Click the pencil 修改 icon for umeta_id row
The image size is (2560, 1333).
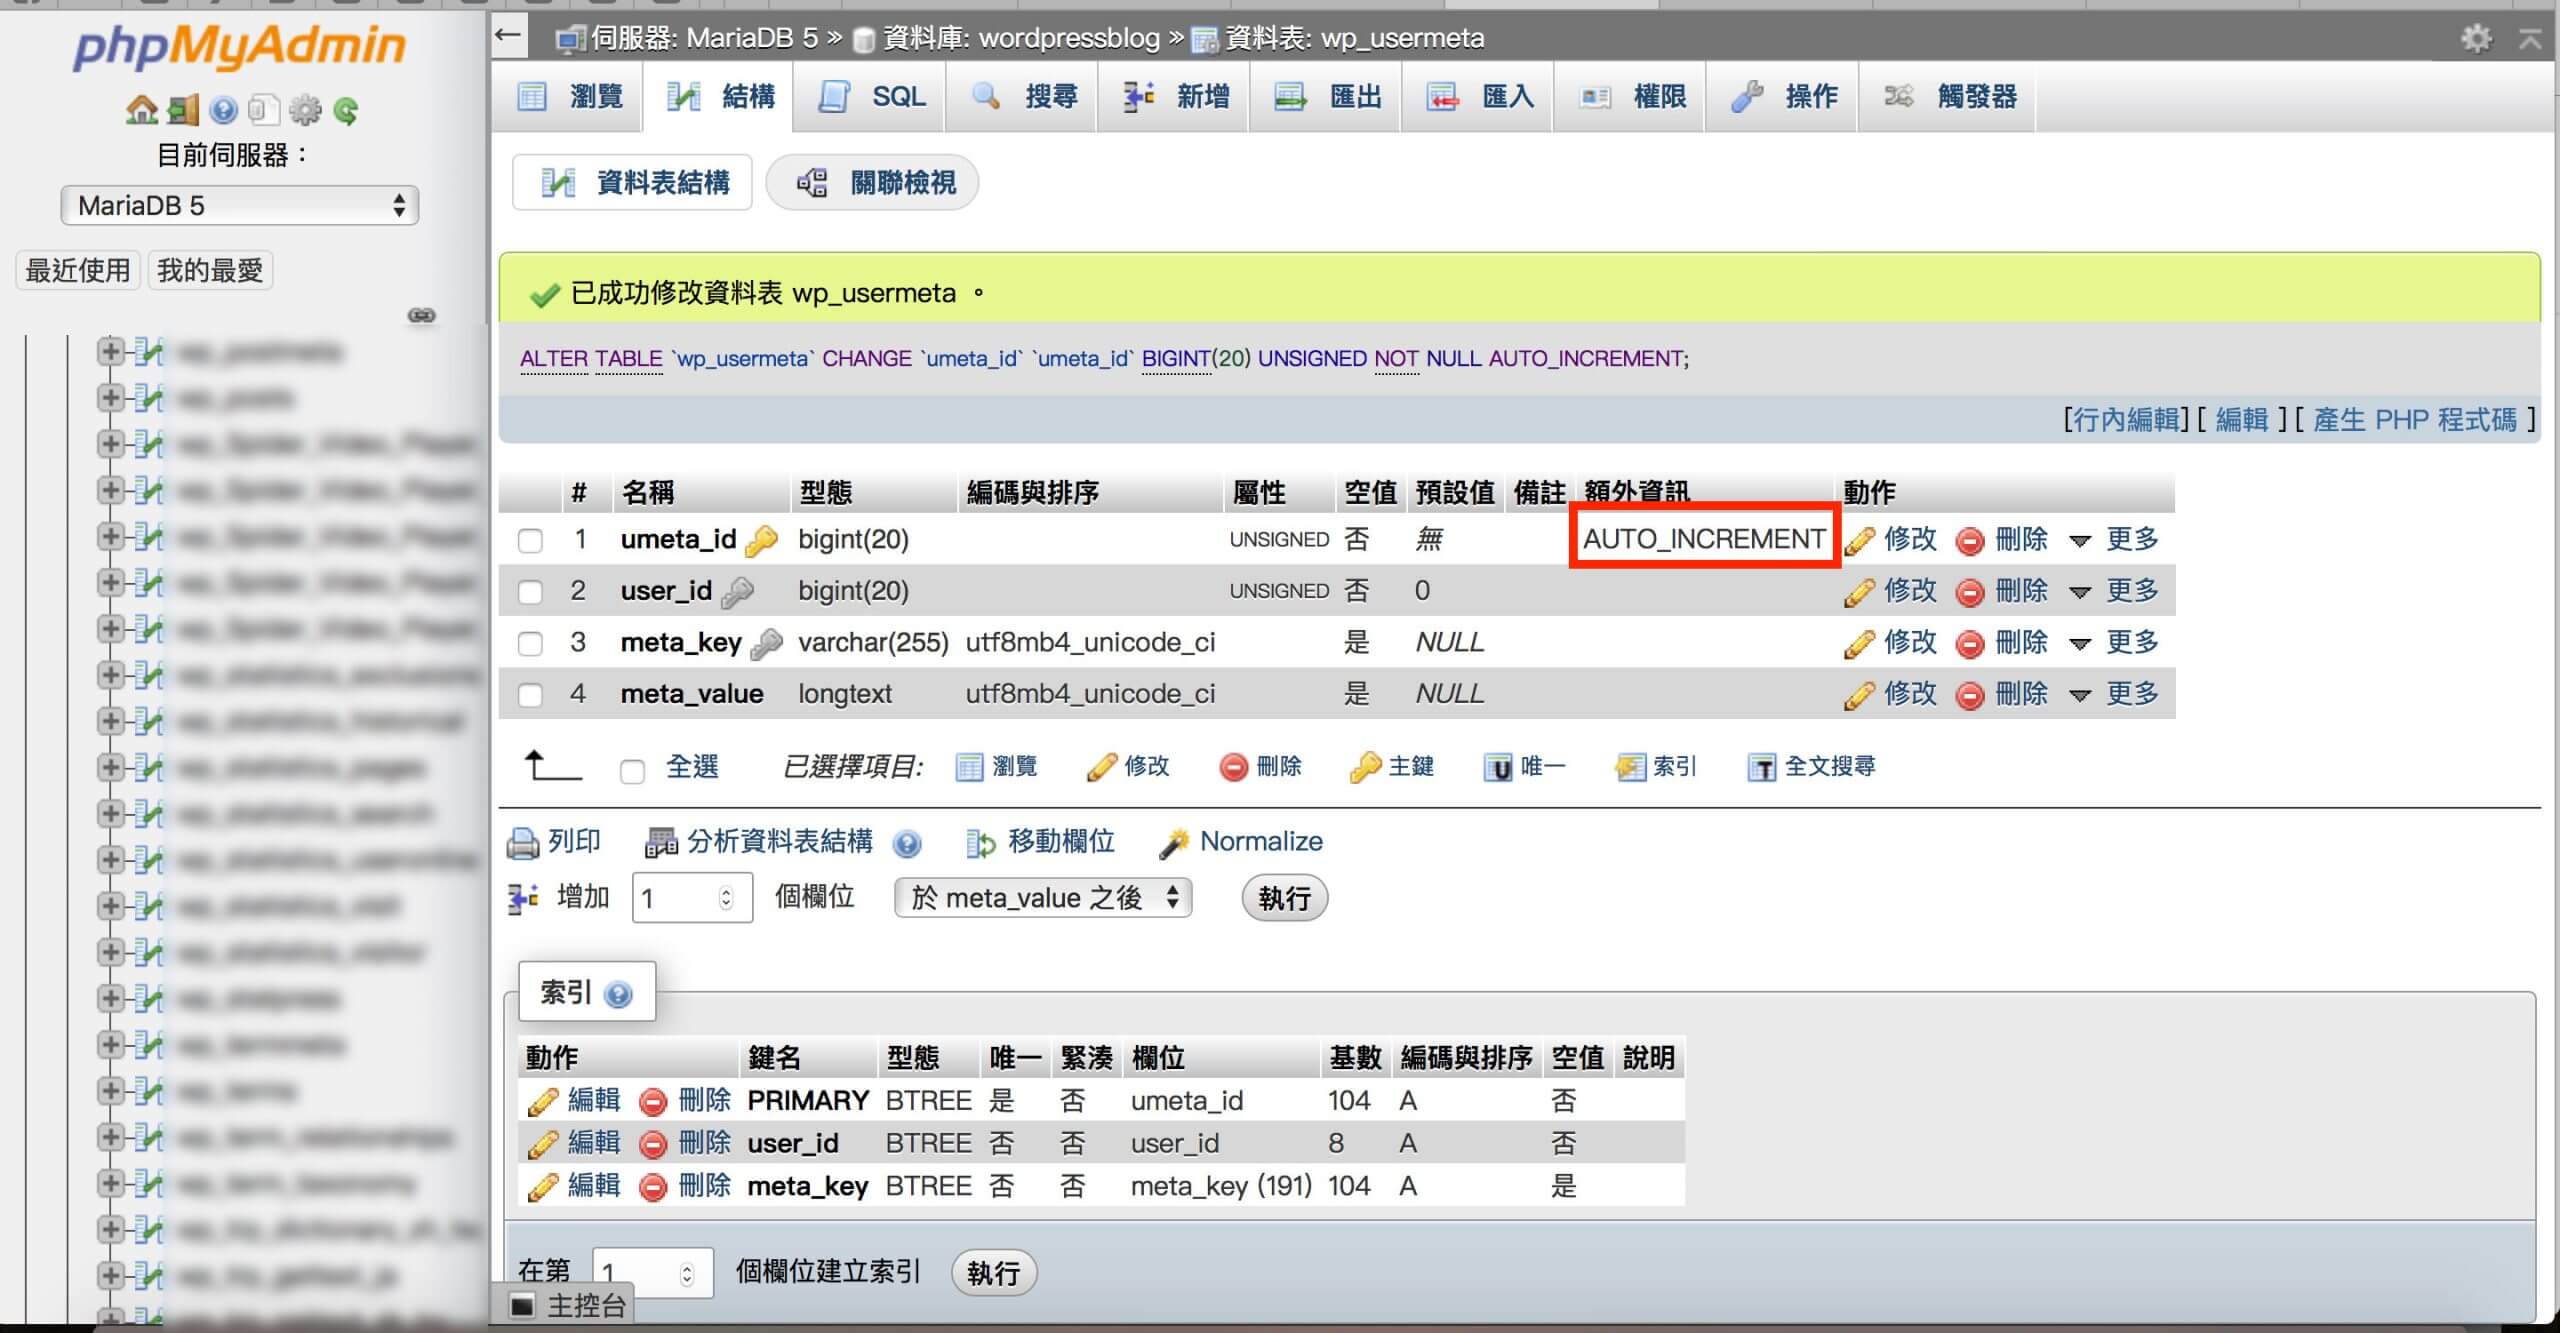point(1859,540)
